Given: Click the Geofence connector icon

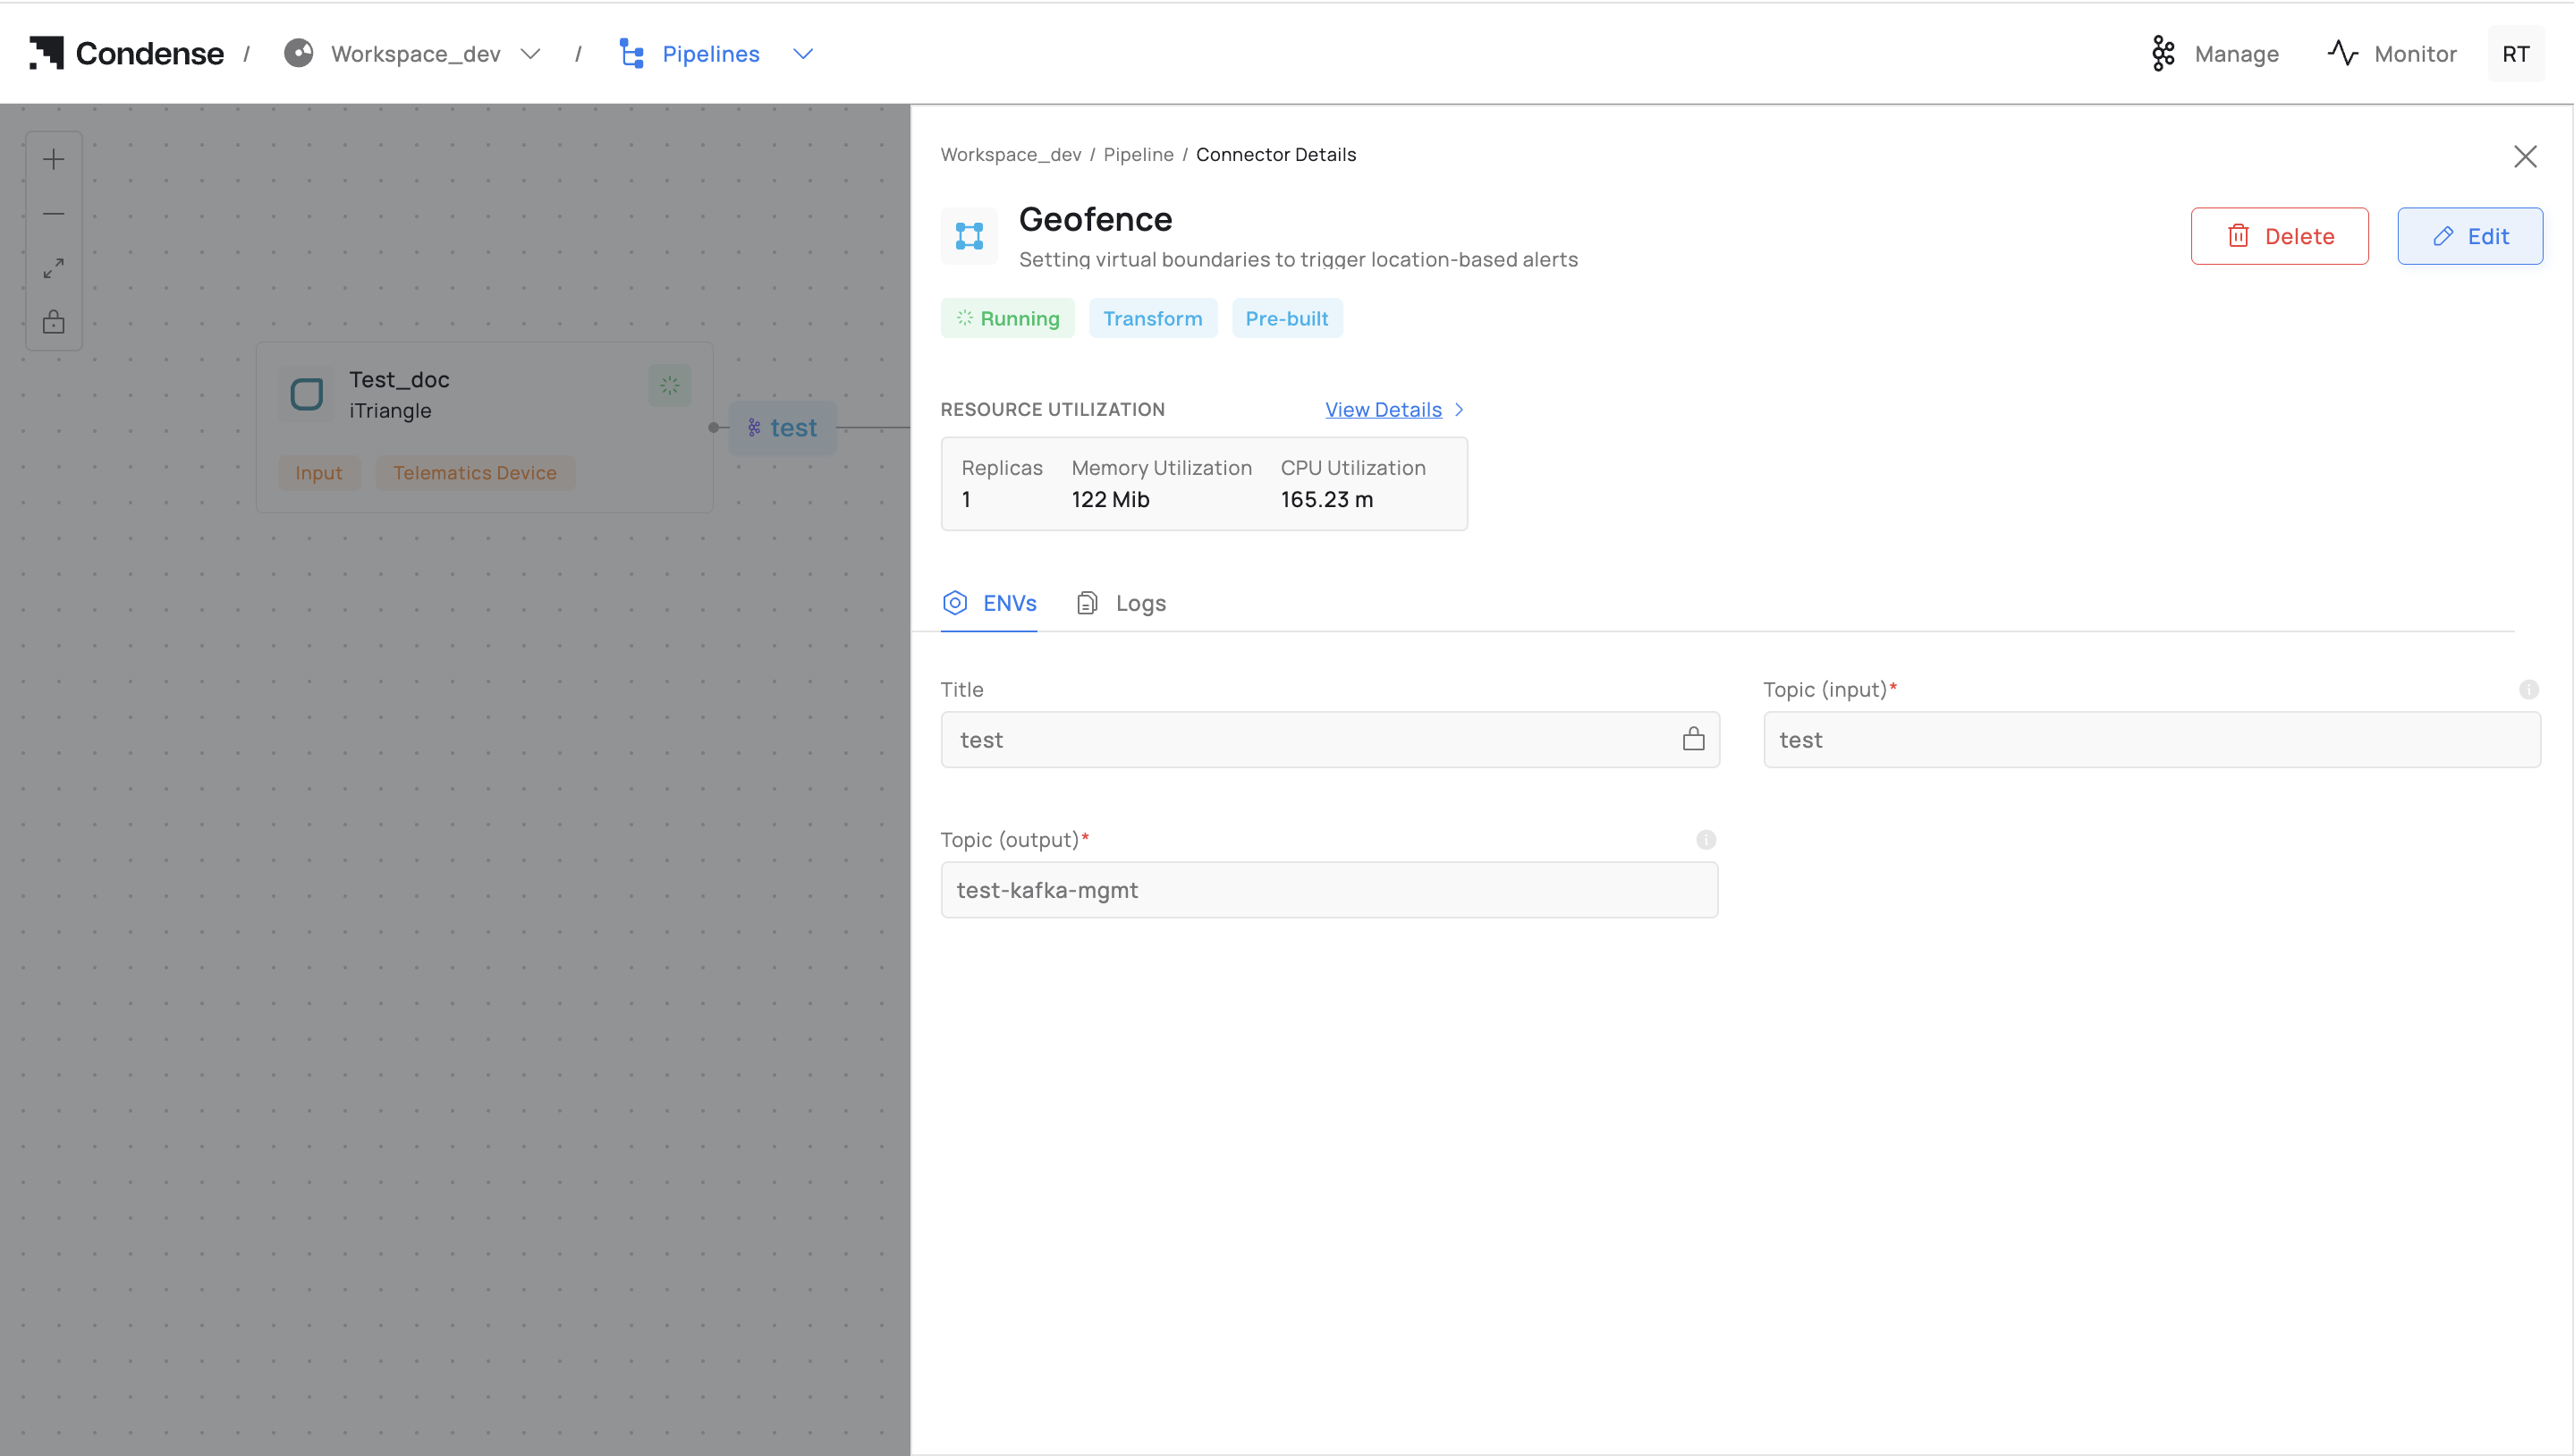Looking at the screenshot, I should pyautogui.click(x=969, y=236).
